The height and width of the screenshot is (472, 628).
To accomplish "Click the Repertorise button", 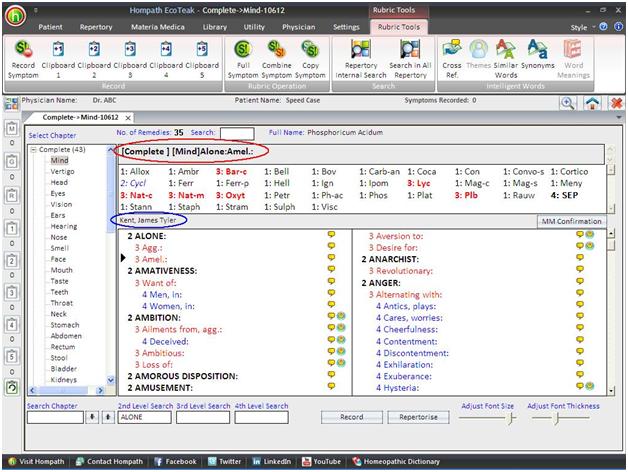I will 418,417.
